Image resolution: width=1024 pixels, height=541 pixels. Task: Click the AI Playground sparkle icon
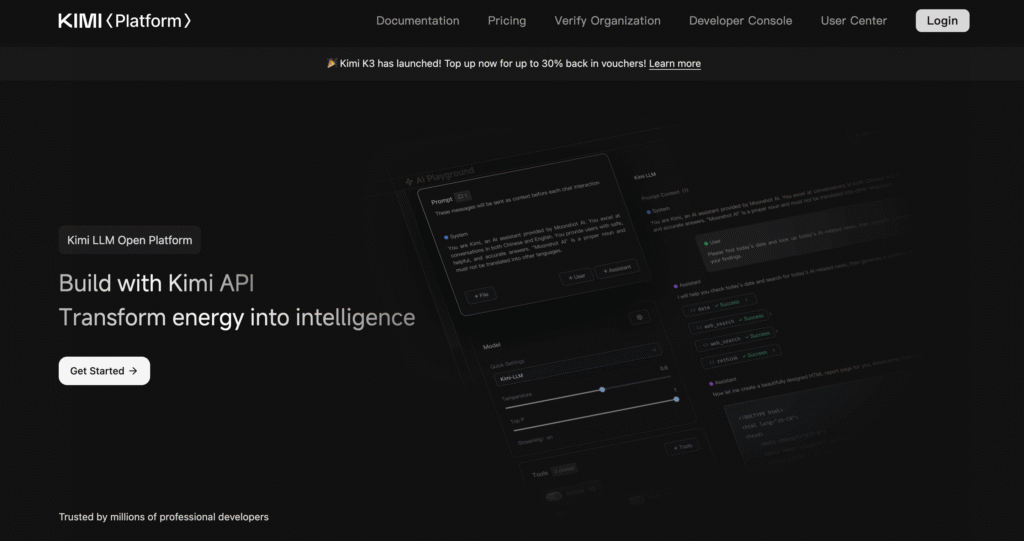tap(409, 182)
